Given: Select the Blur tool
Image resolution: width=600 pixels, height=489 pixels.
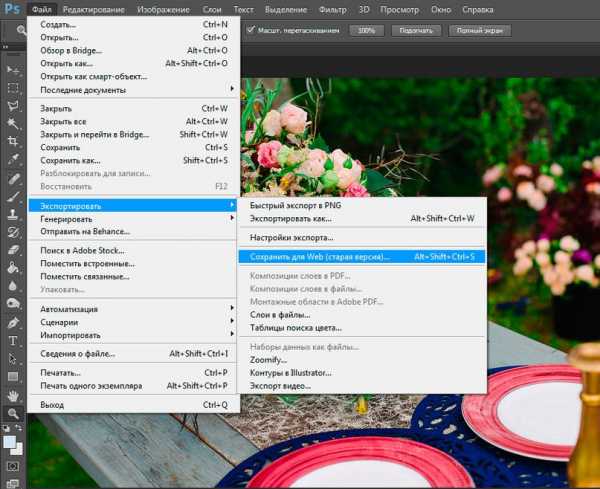Looking at the screenshot, I should pyautogui.click(x=13, y=286).
